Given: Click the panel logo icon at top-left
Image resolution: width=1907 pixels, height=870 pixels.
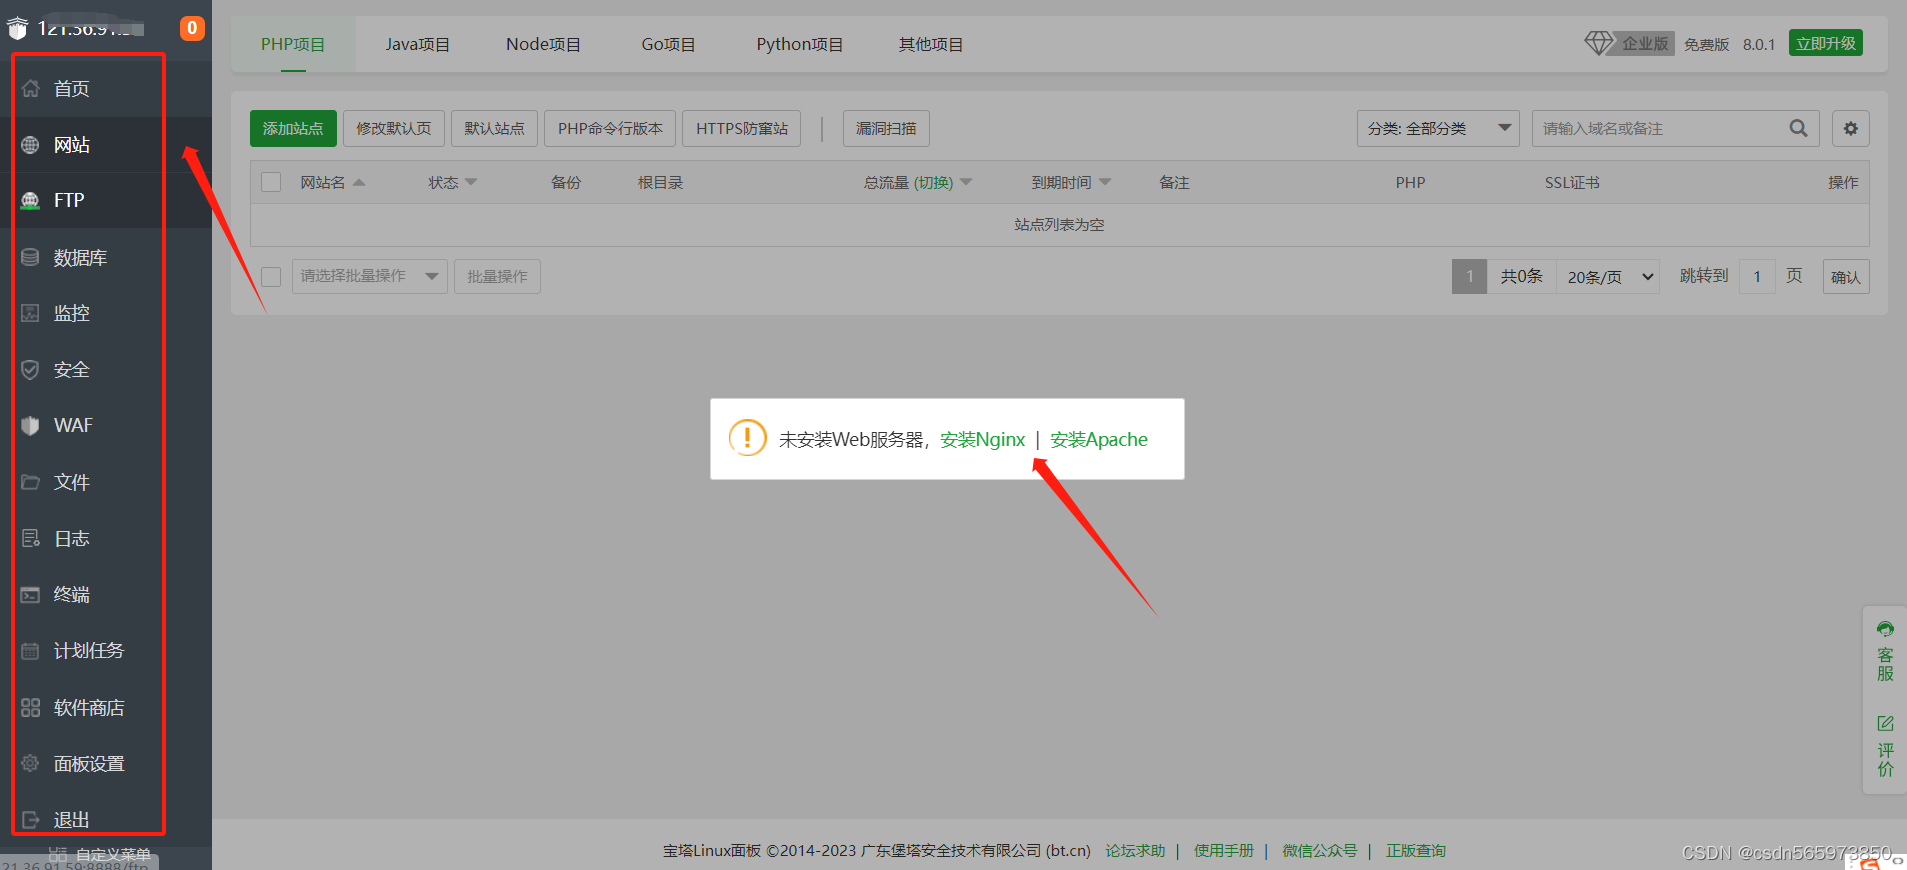Looking at the screenshot, I should 17,28.
